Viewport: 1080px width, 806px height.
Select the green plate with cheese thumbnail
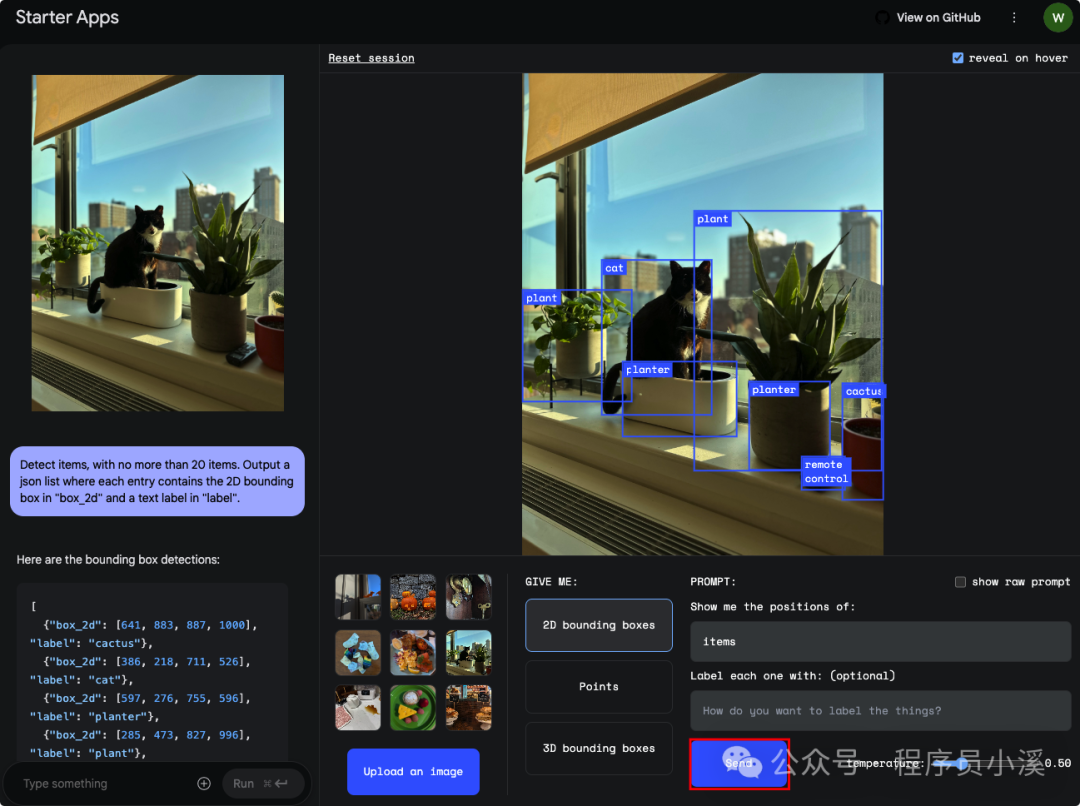413,707
